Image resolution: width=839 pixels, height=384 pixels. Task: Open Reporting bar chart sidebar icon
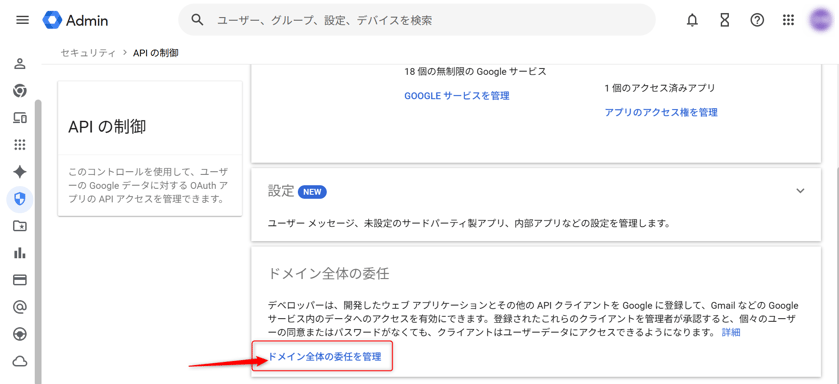(20, 253)
